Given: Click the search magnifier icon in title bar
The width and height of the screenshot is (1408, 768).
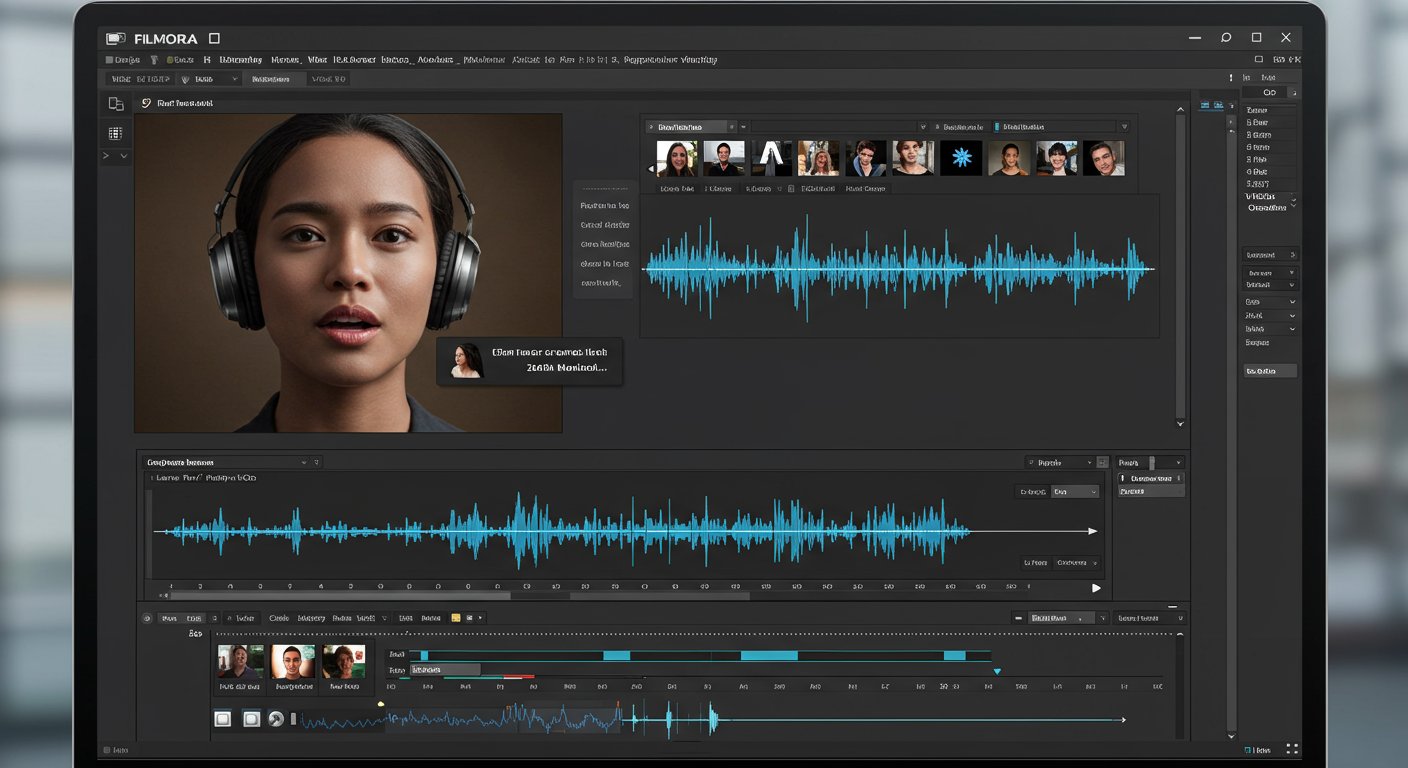Looking at the screenshot, I should pyautogui.click(x=1226, y=38).
